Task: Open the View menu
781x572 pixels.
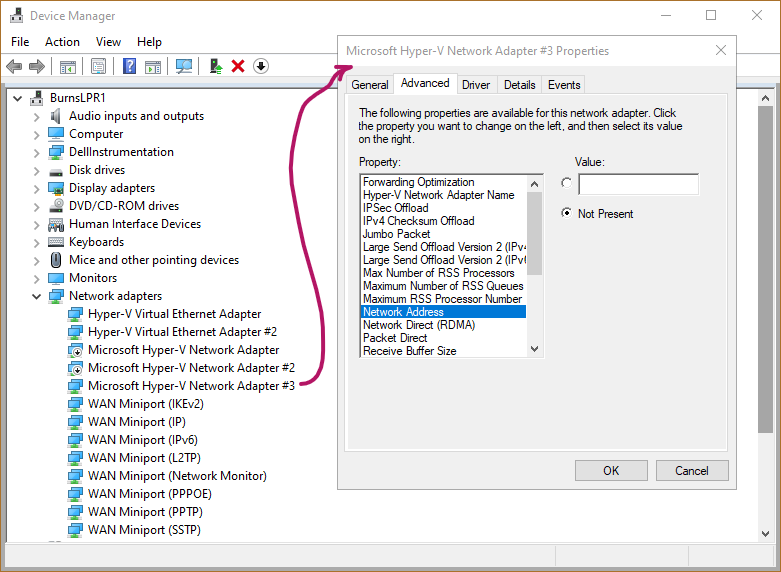Action: [108, 42]
